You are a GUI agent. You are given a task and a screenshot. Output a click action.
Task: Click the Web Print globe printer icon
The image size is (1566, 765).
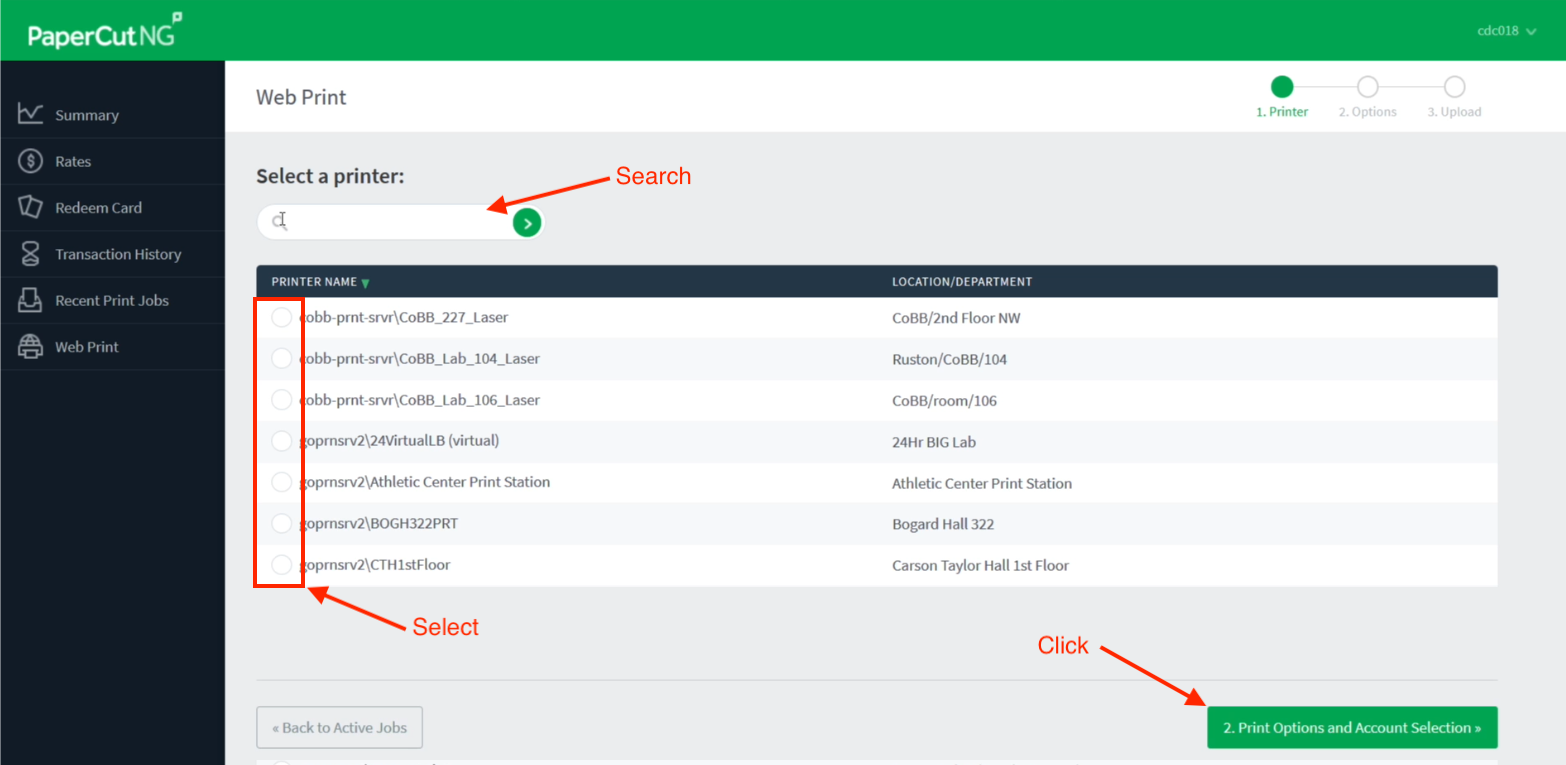[x=30, y=347]
